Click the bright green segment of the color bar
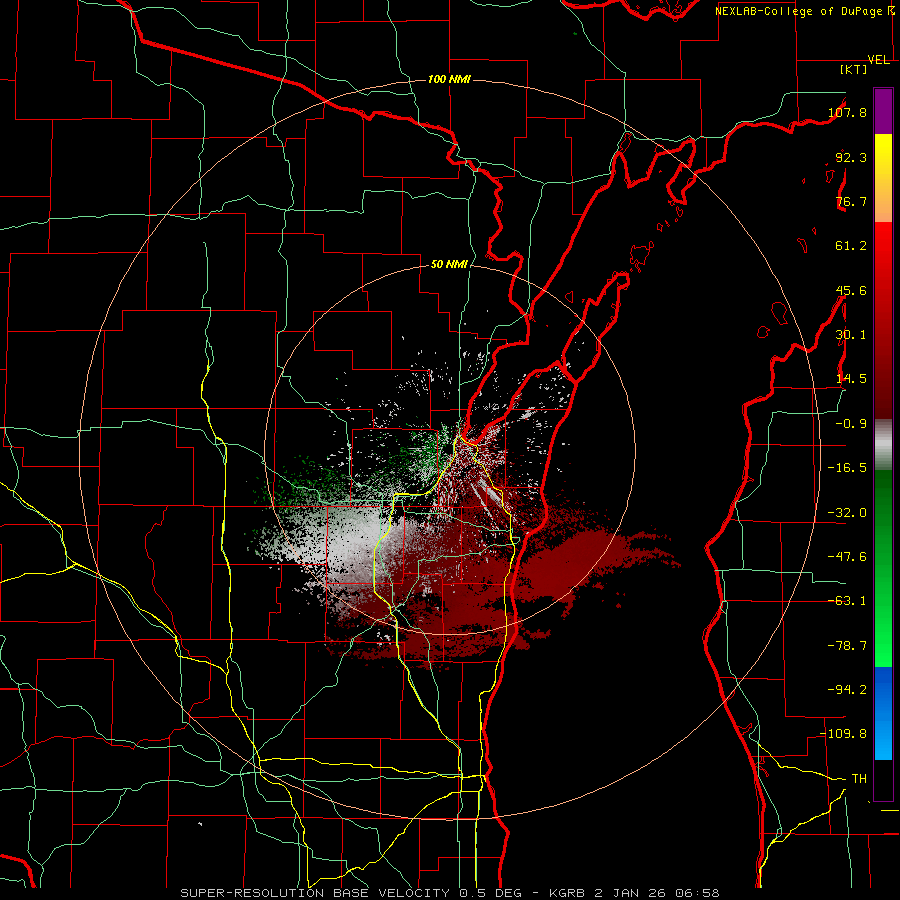 tap(883, 568)
